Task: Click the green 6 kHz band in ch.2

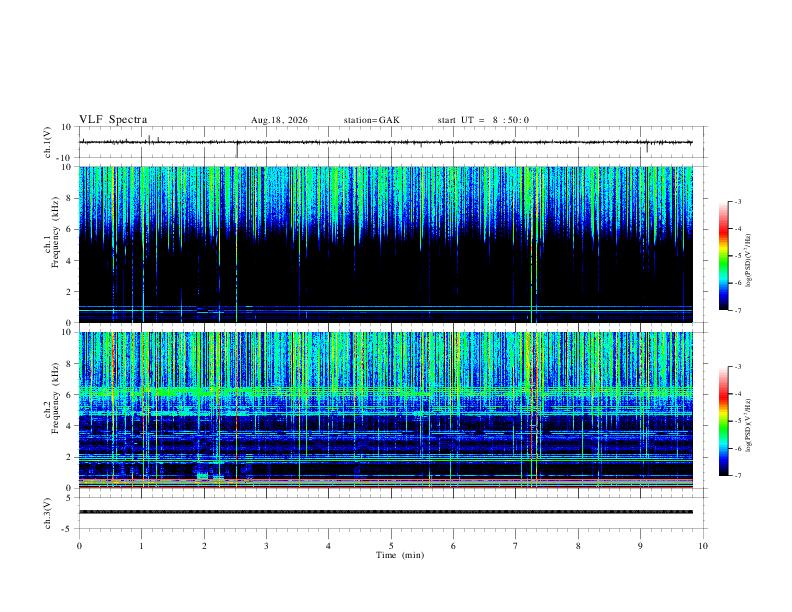Action: tap(385, 391)
